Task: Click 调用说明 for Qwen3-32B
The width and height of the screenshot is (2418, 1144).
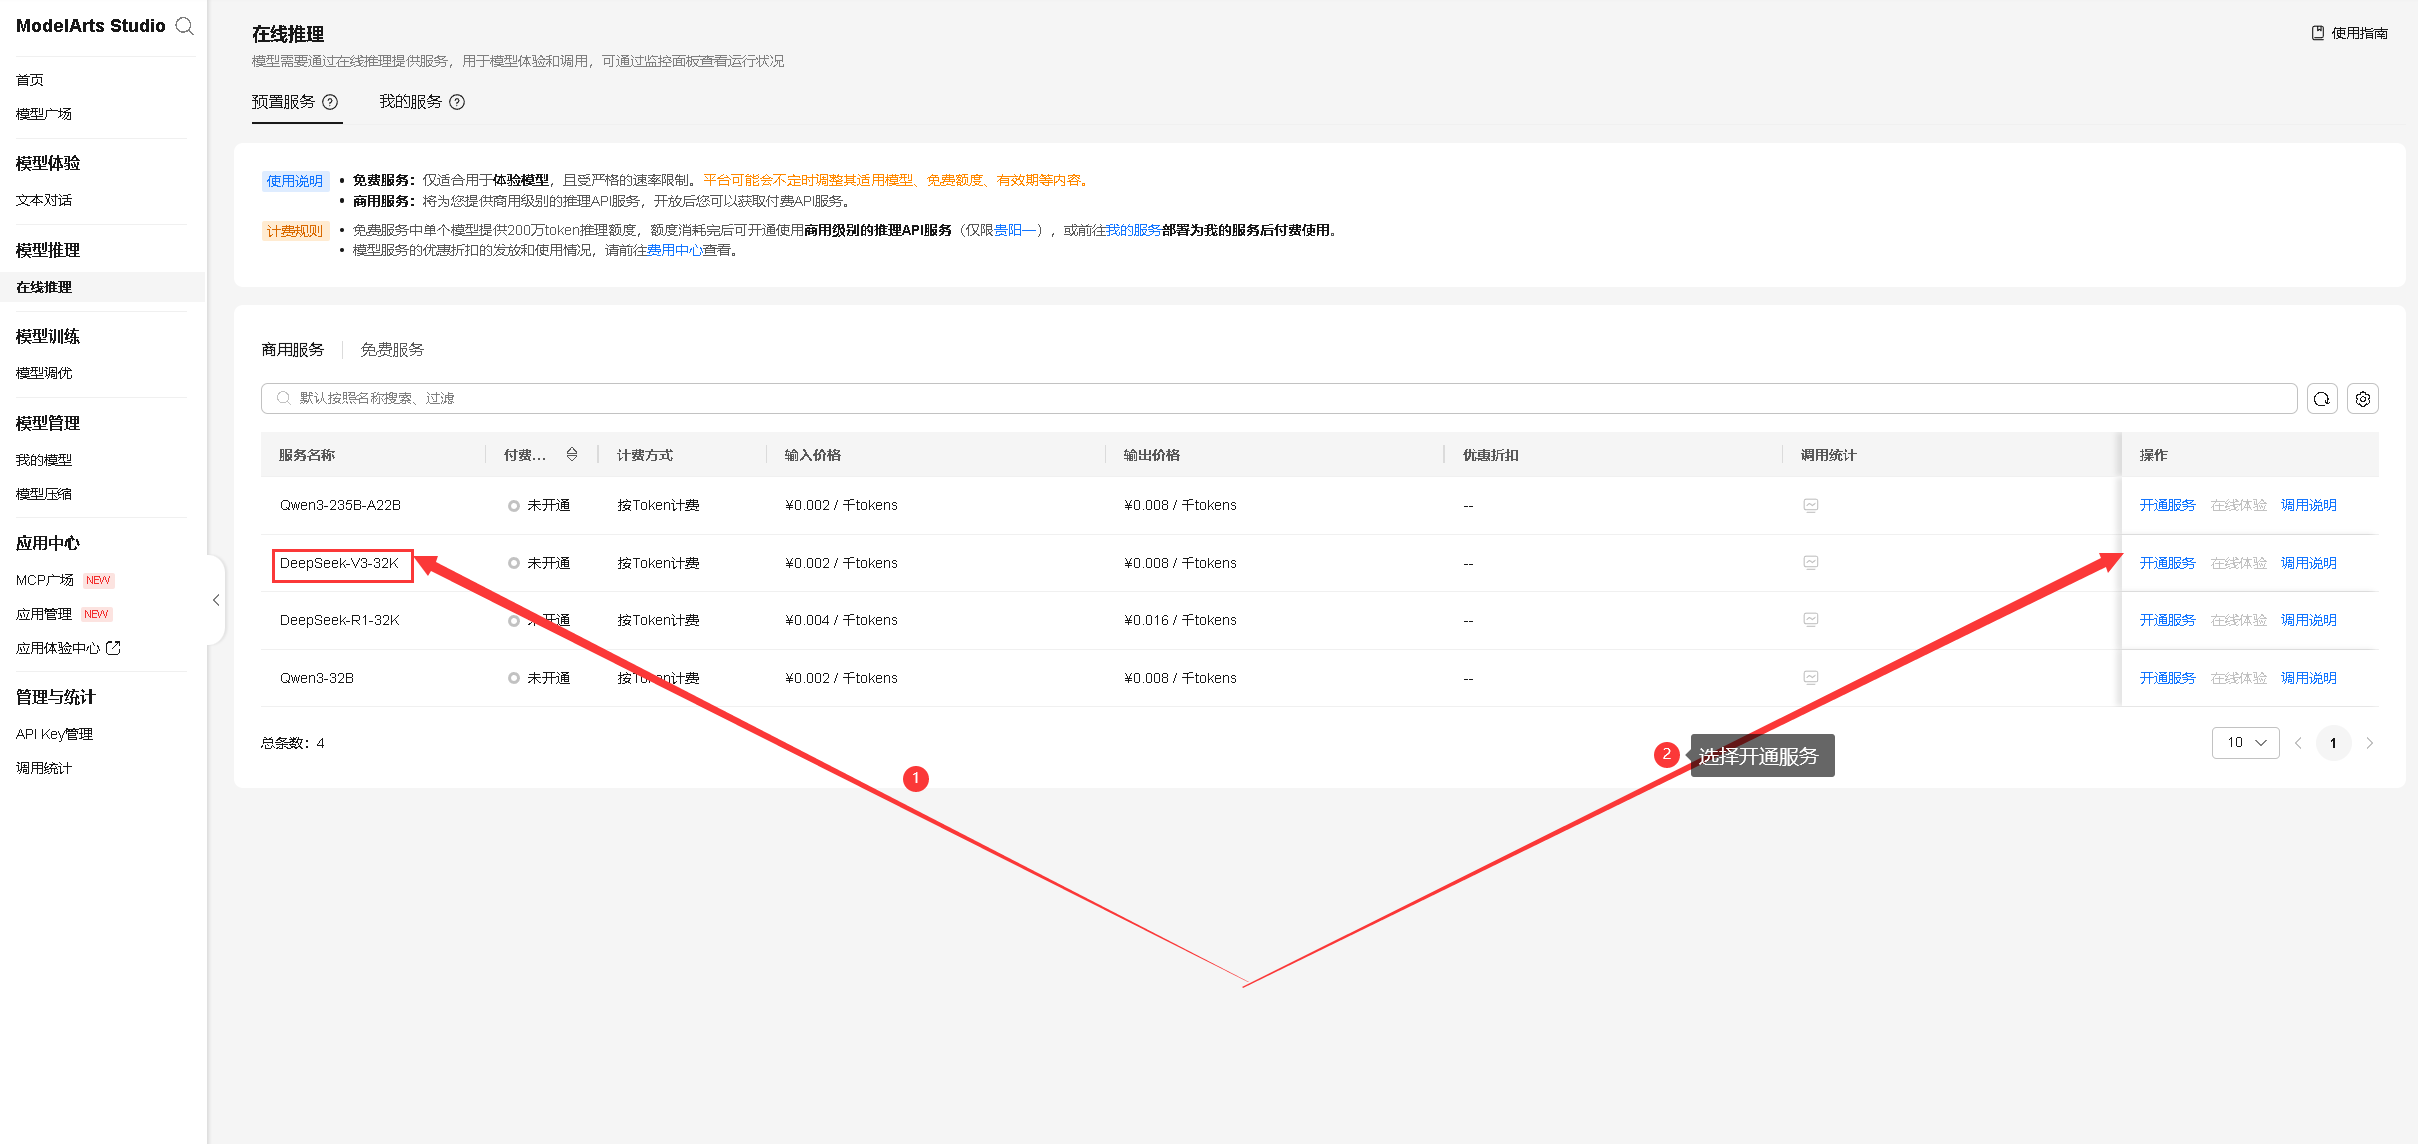Action: (2308, 678)
